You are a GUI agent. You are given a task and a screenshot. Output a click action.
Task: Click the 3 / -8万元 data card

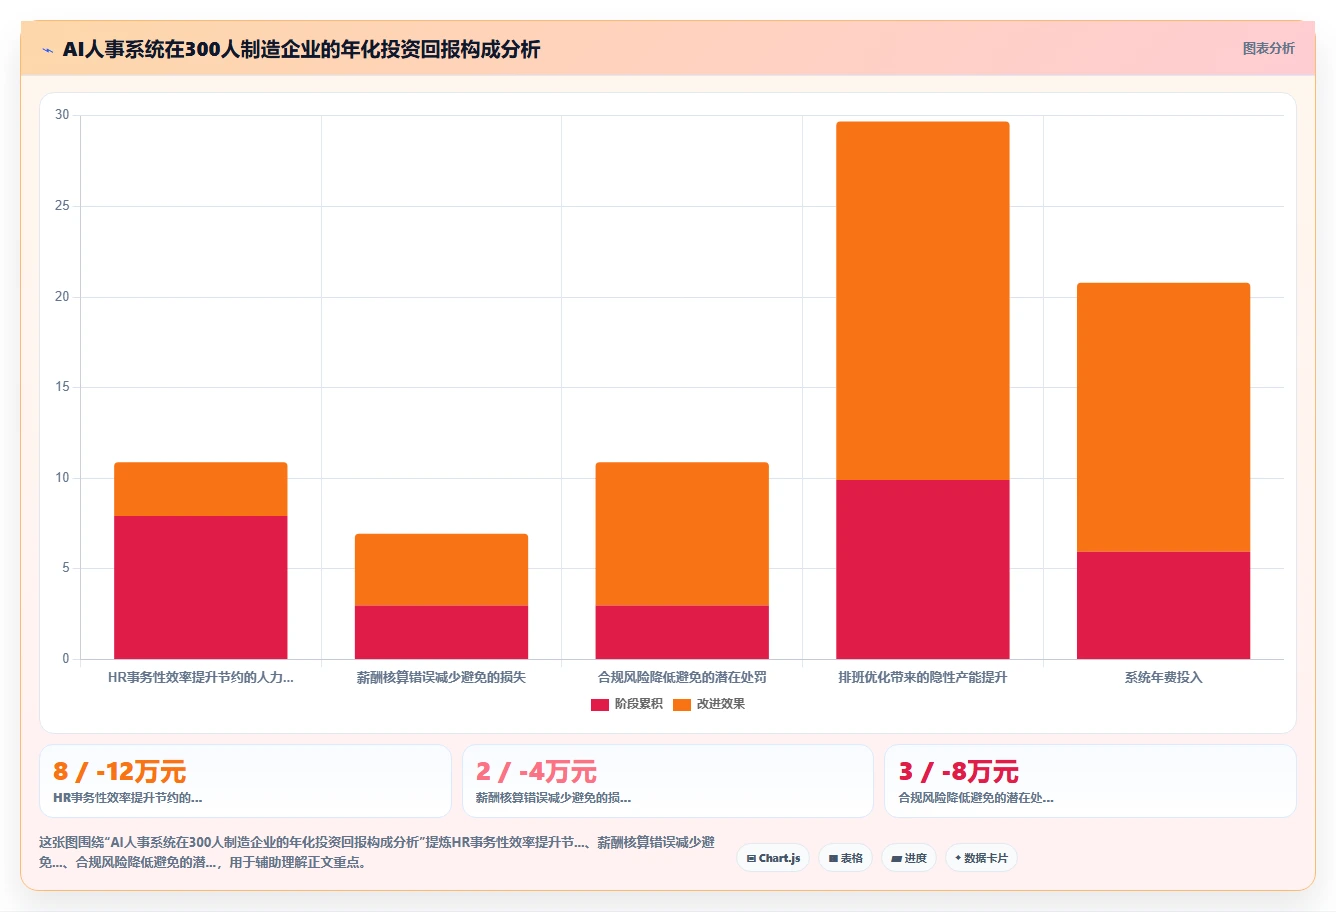coord(1090,781)
